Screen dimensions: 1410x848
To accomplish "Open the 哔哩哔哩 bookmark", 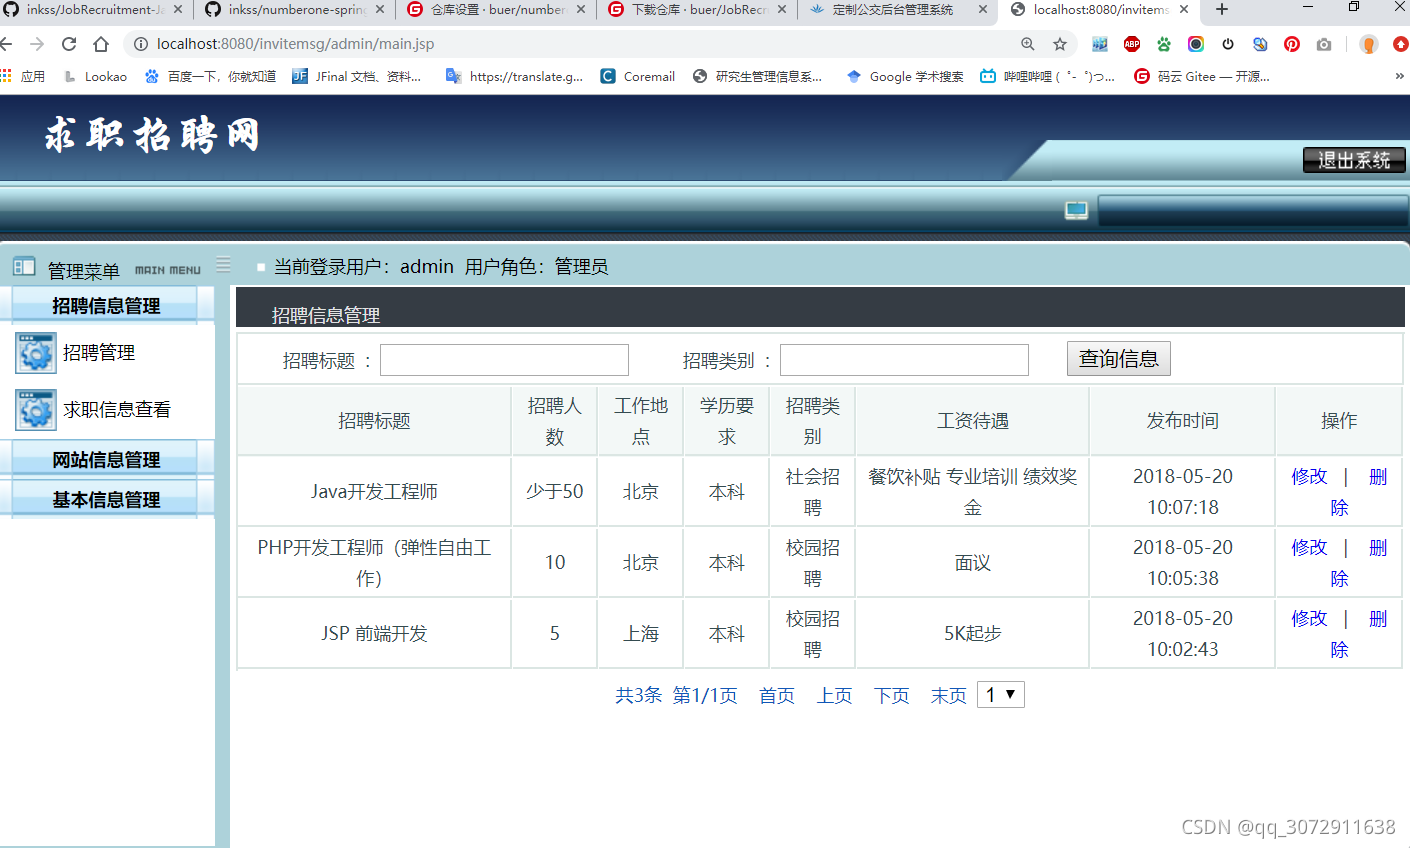I will click(1048, 76).
